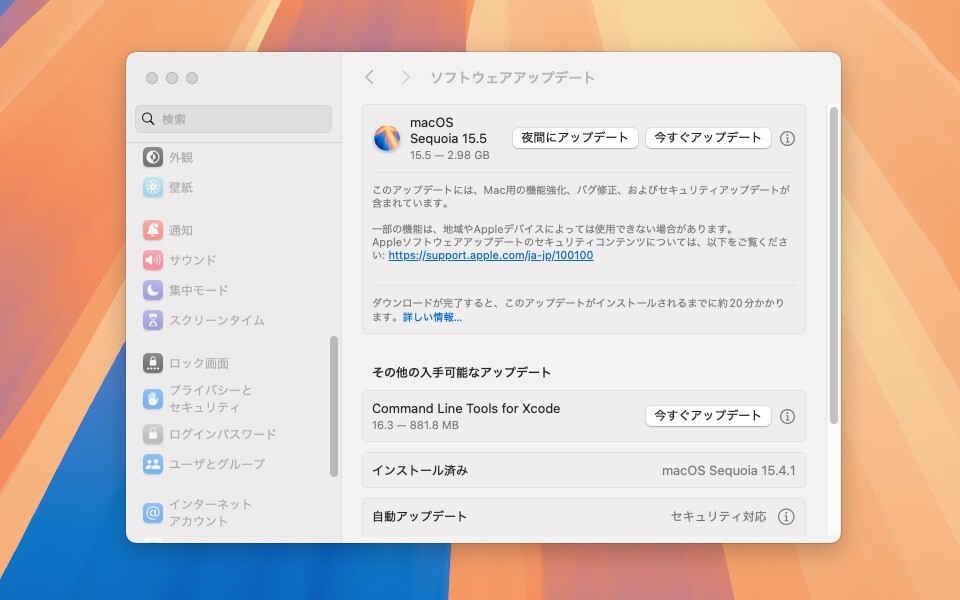Click the macOS Sequoia update icon

[387, 138]
